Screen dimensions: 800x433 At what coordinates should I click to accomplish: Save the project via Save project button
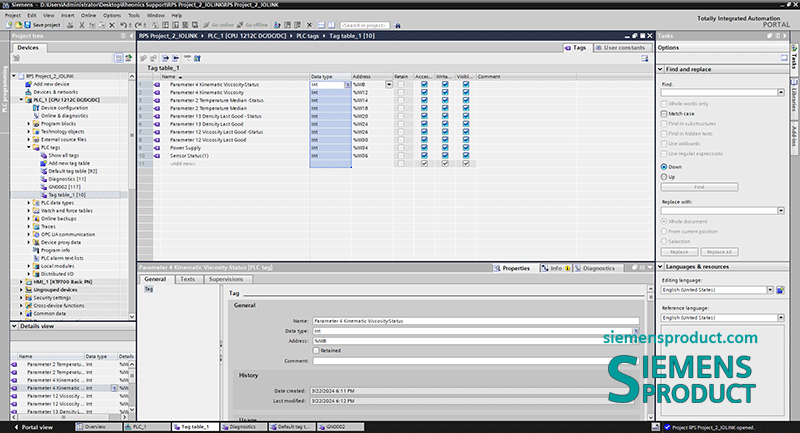(43, 24)
